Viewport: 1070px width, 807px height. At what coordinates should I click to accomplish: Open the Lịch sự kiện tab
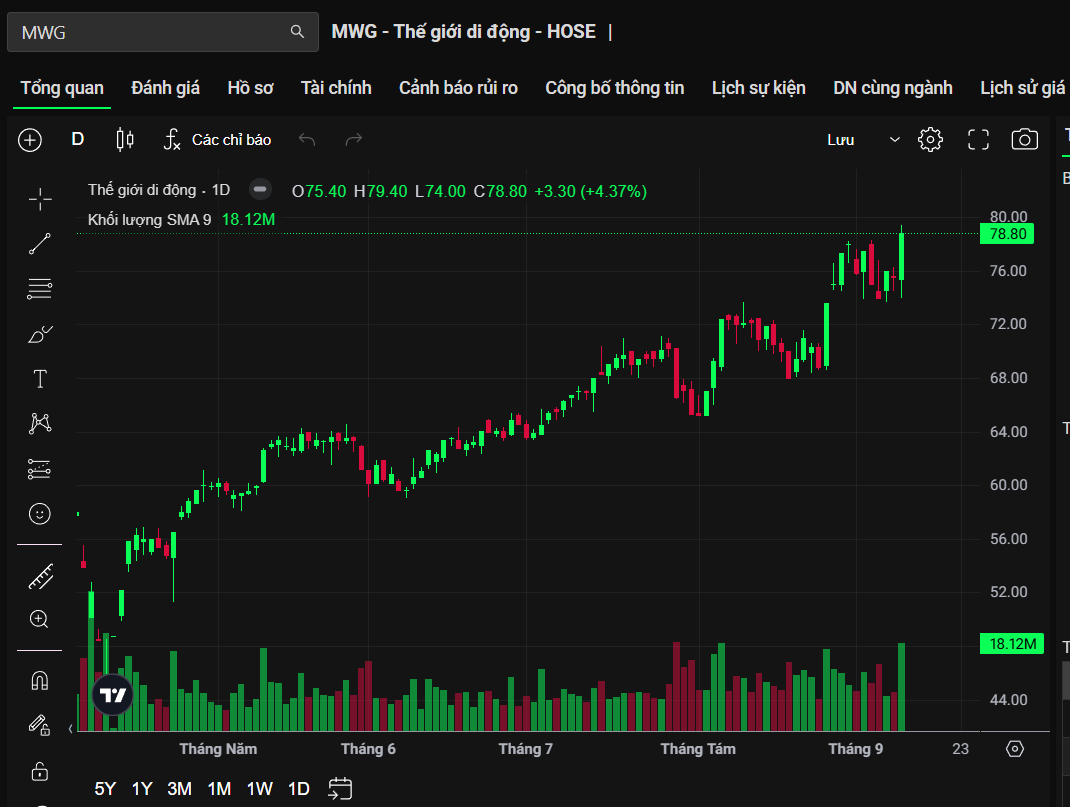click(x=758, y=88)
